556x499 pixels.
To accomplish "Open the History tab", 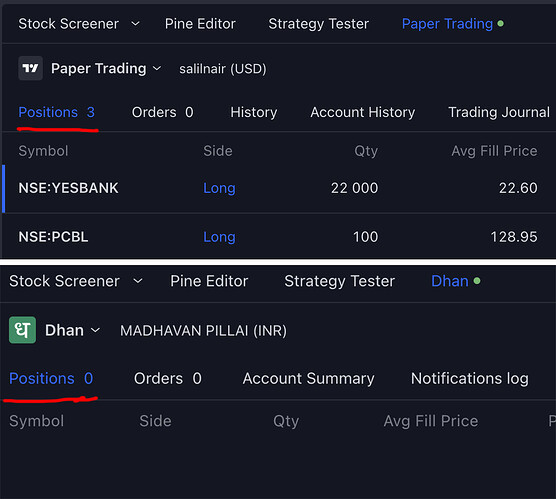I will (254, 112).
